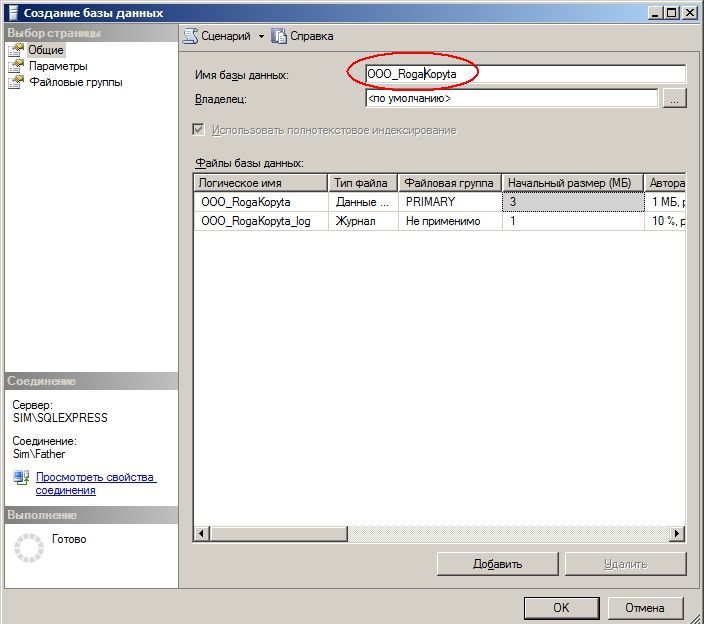Viewport: 704px width, 624px height.
Task: Click the 1 МБ autogrowth cell
Action: pos(665,202)
